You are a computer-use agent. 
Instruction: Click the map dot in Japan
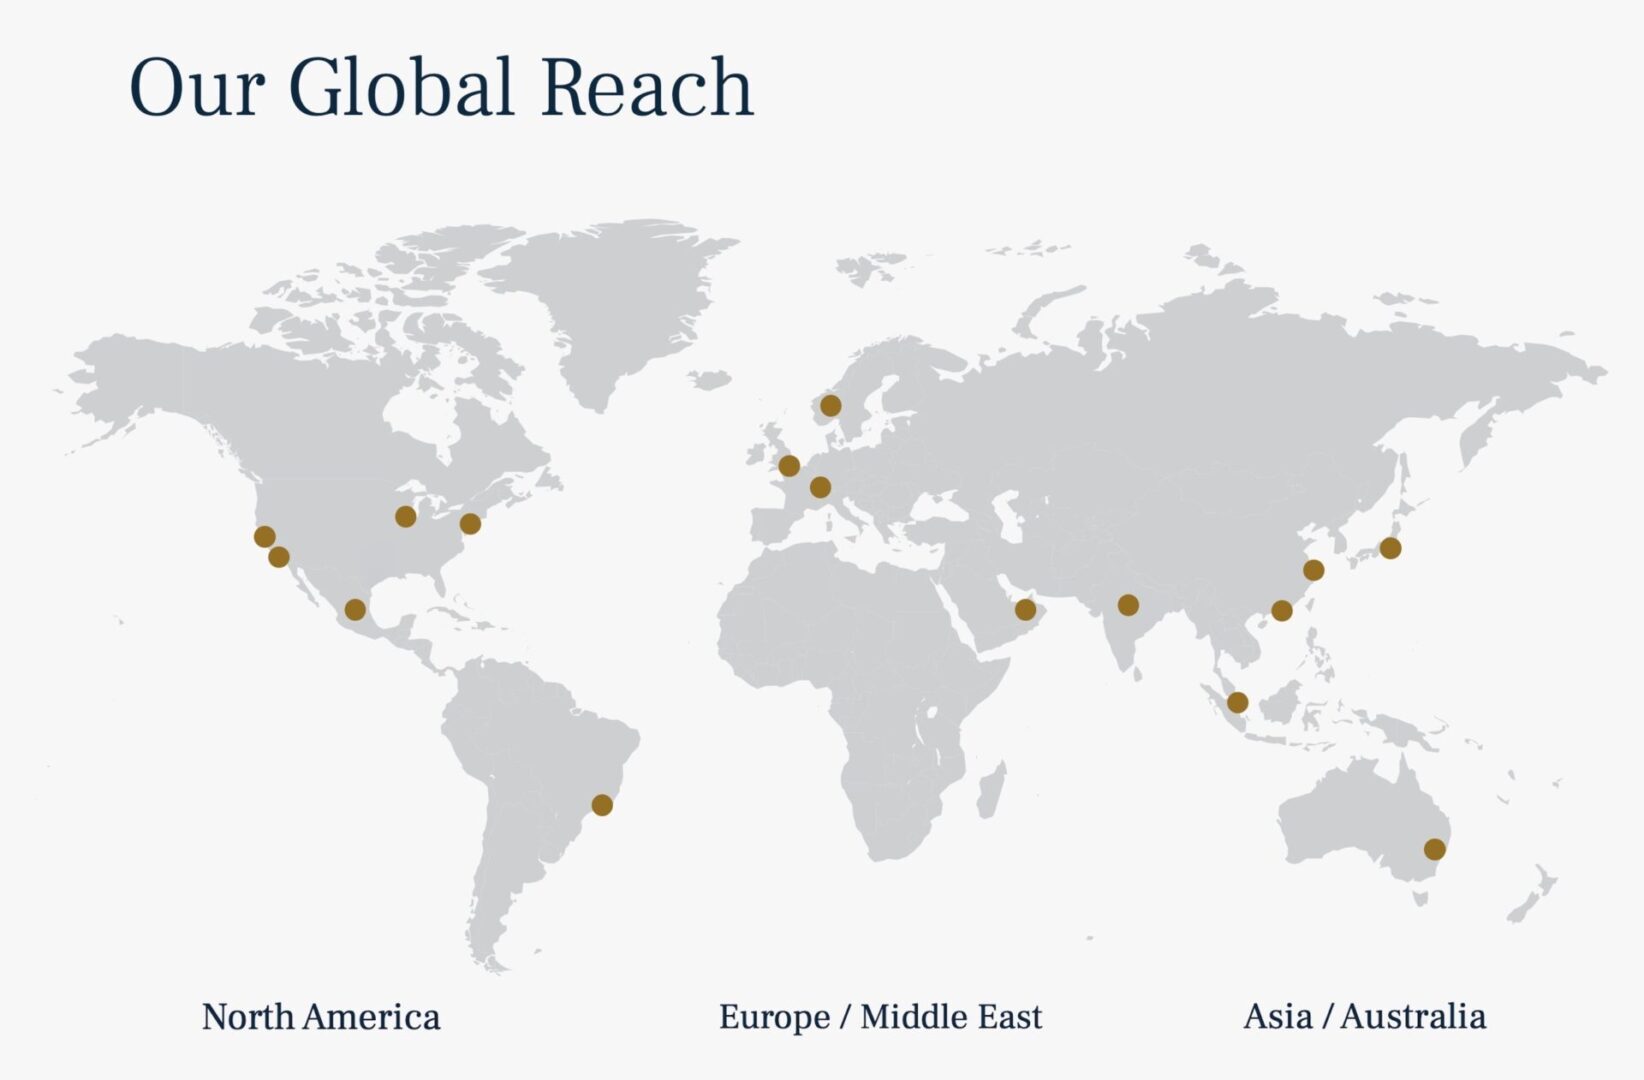(x=1390, y=548)
